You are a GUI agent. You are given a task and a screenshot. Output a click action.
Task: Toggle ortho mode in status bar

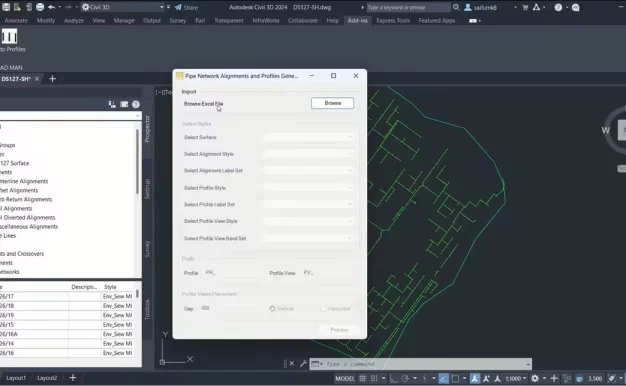394,378
